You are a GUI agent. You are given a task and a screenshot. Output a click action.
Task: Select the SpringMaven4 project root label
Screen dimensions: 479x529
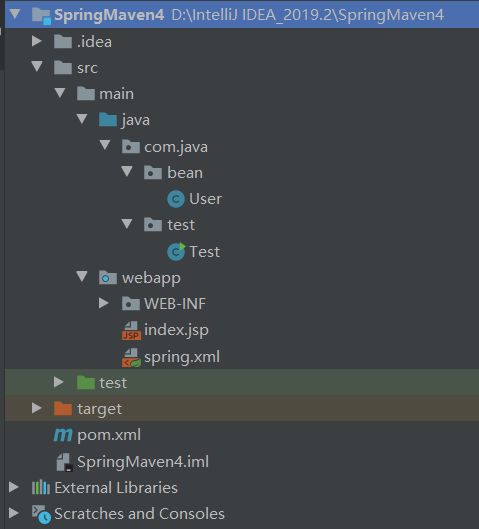click(x=109, y=15)
